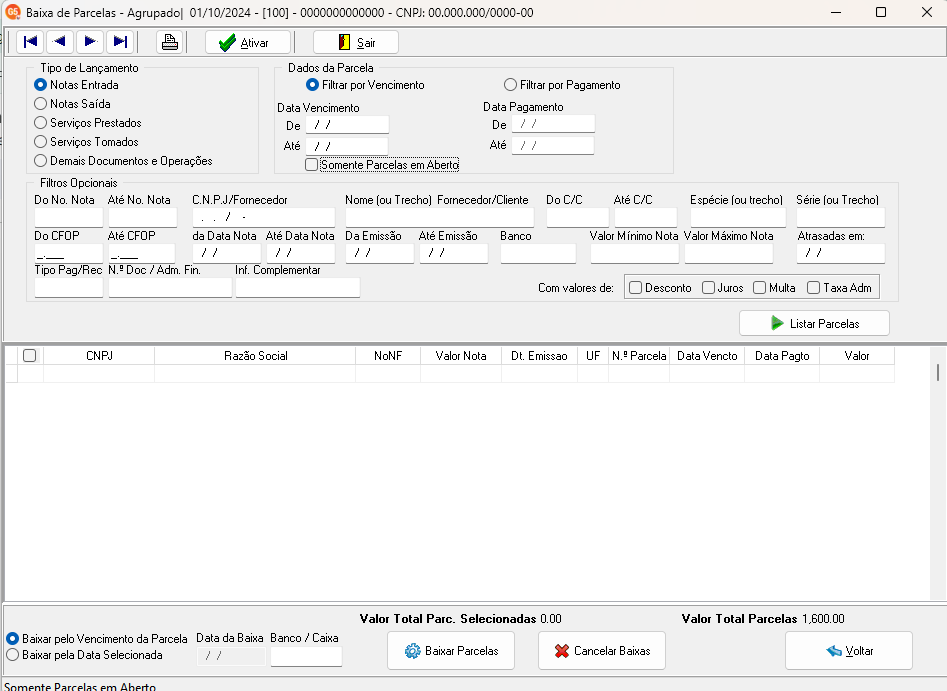This screenshot has height=691, width=947.
Task: Click the G5 application icon in title bar
Action: pyautogui.click(x=12, y=12)
